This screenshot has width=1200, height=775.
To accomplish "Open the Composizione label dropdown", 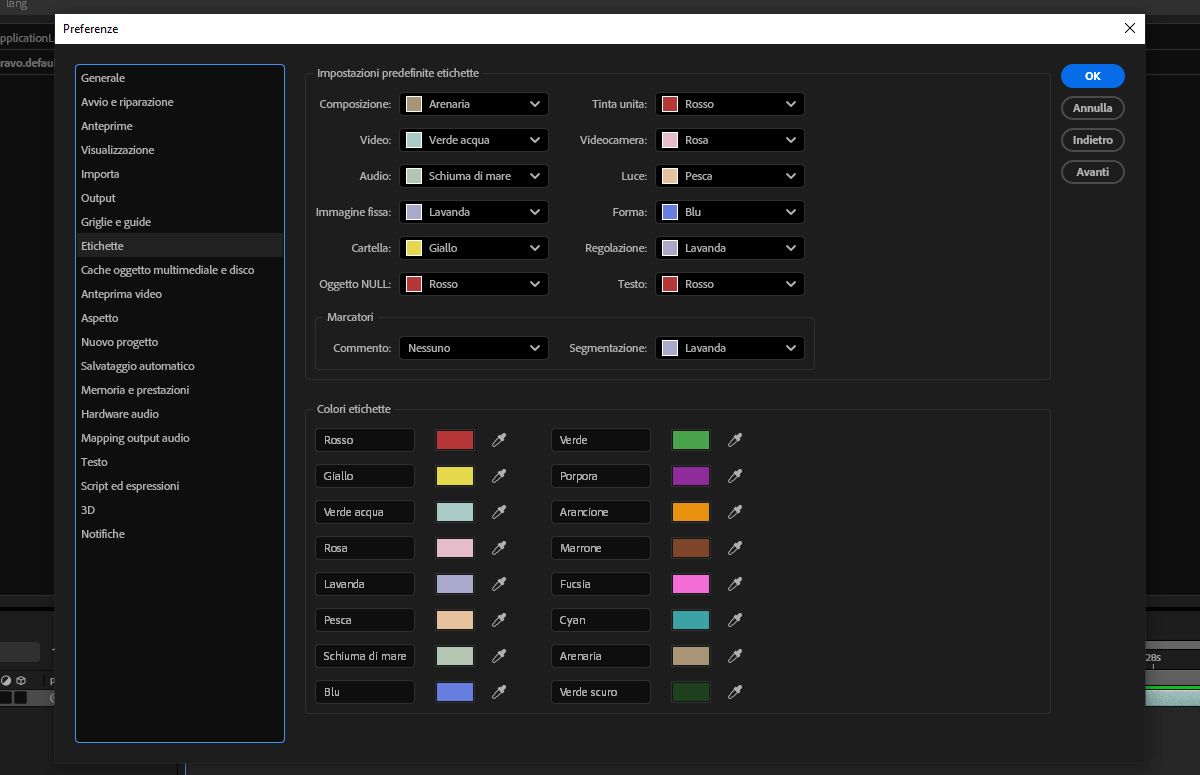I will [x=474, y=104].
